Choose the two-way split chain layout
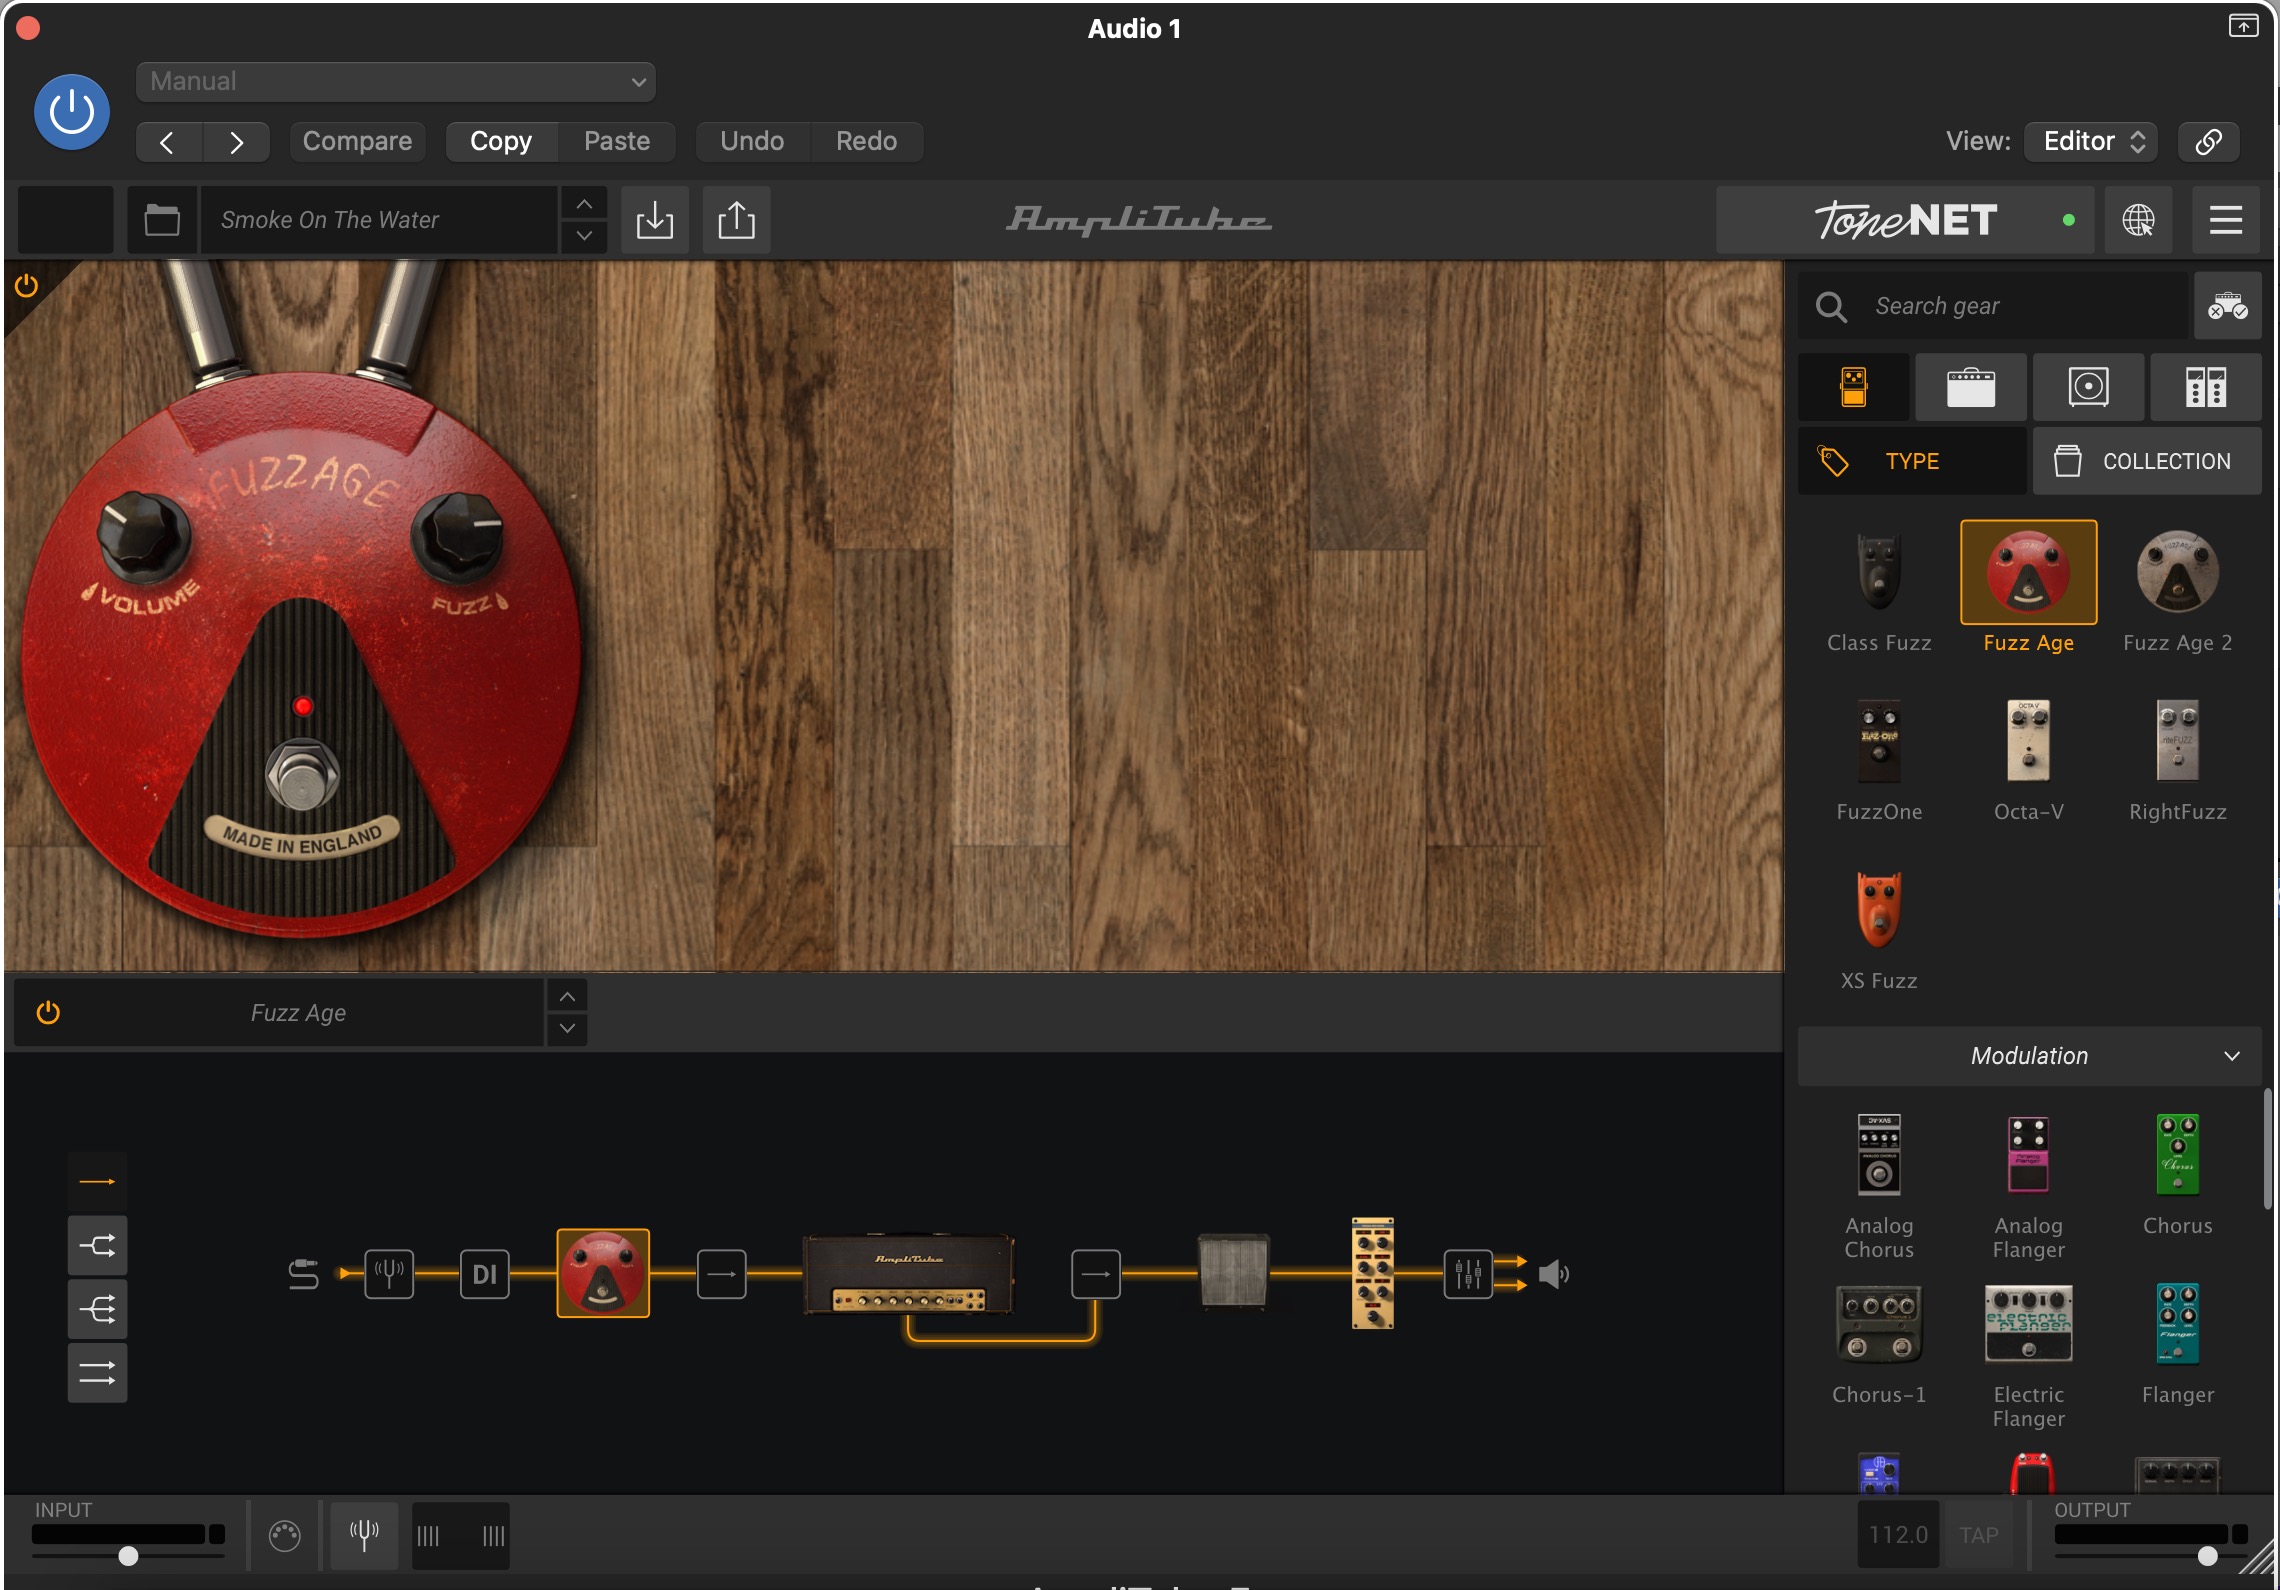The width and height of the screenshot is (2280, 1590). [97, 1245]
